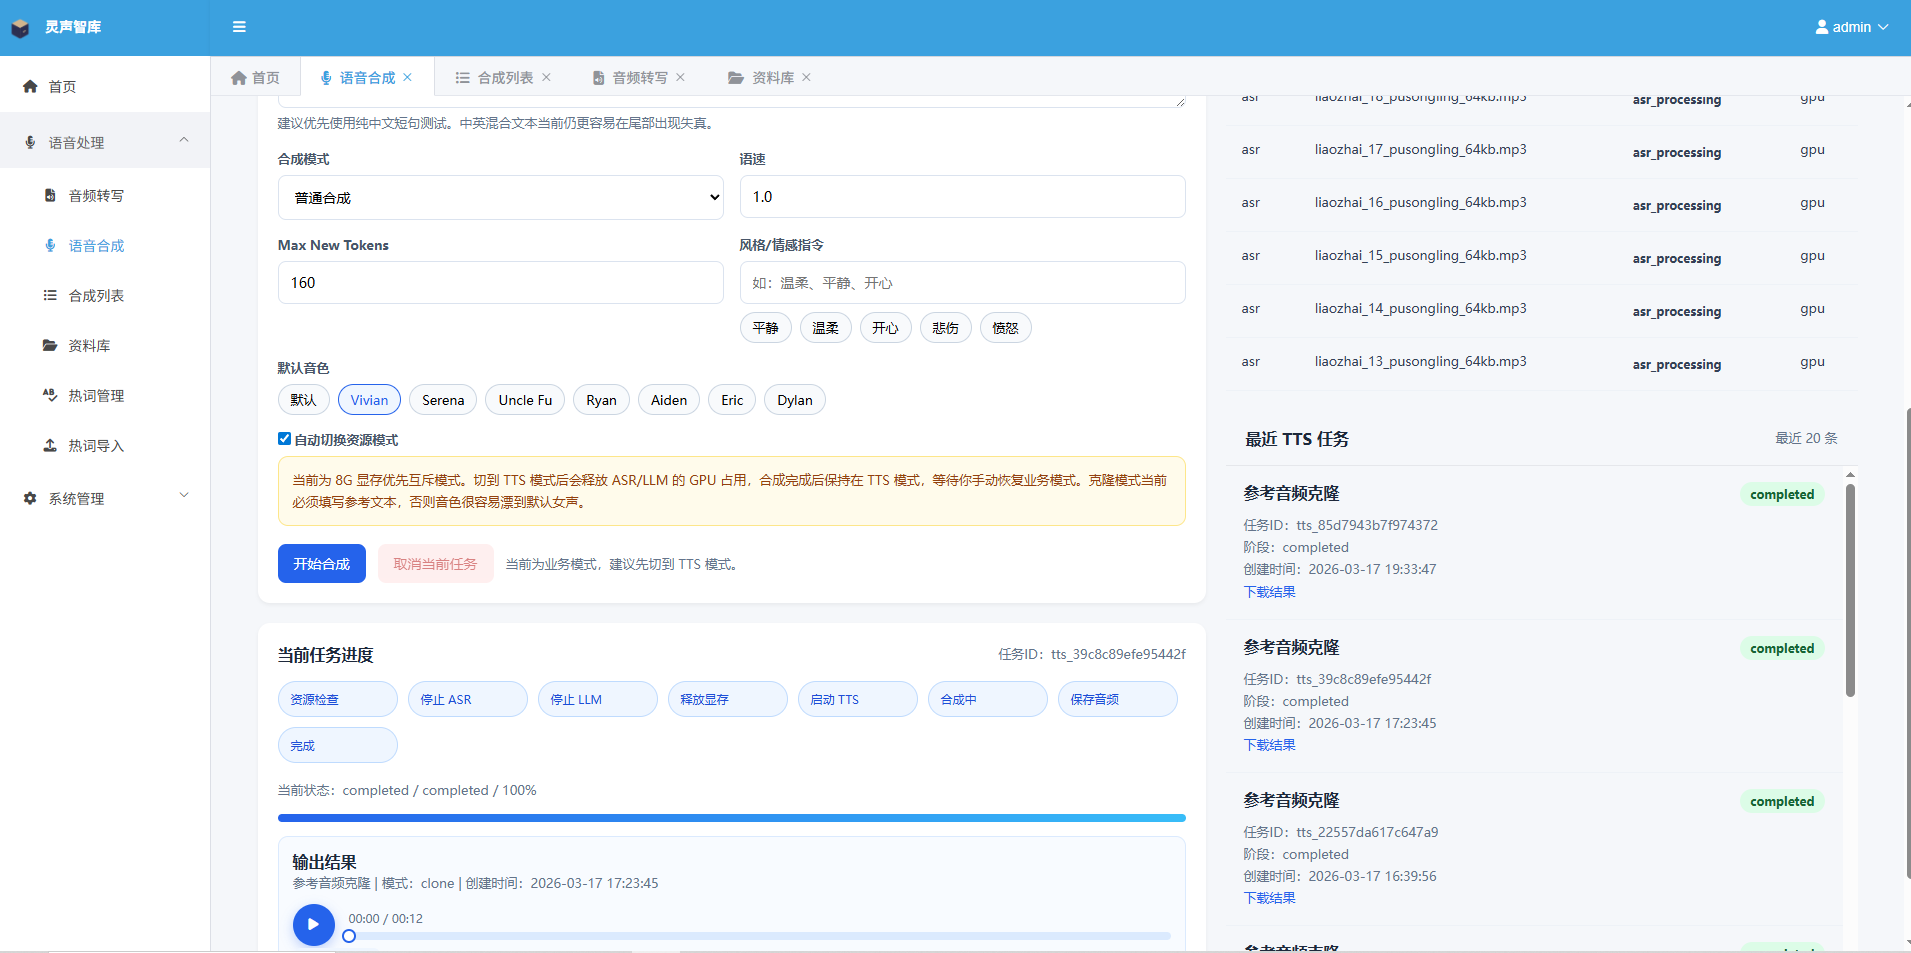
Task: Expand the admin account menu
Action: (1851, 27)
